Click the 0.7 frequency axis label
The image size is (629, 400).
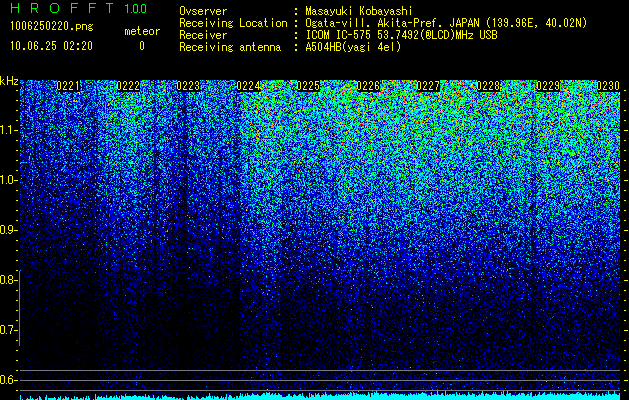(8, 330)
